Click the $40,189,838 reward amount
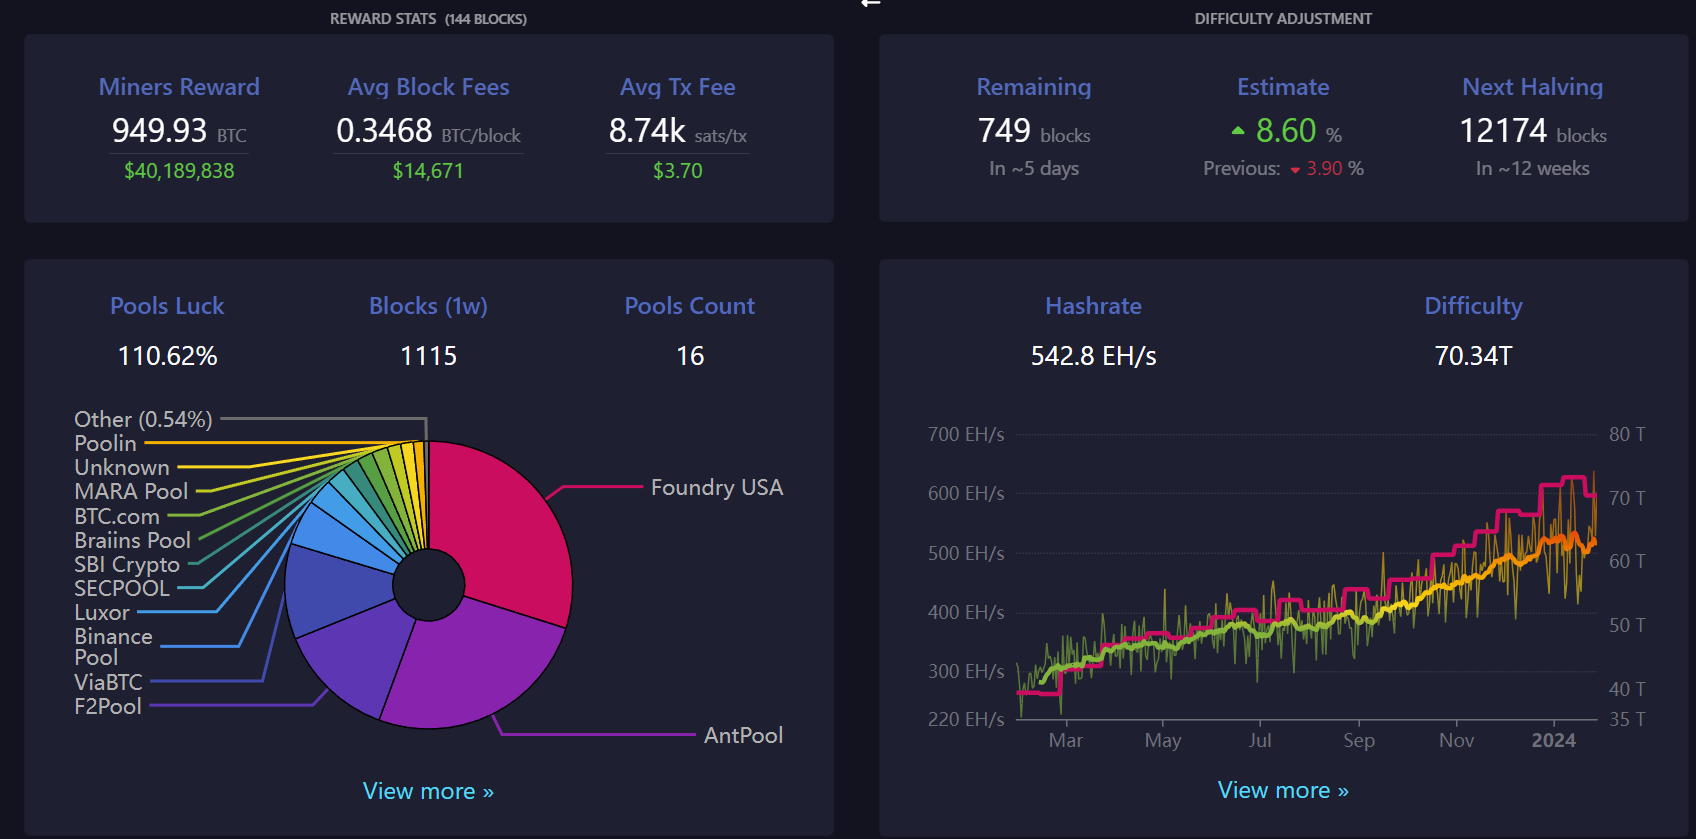The height and width of the screenshot is (839, 1696). [x=179, y=171]
